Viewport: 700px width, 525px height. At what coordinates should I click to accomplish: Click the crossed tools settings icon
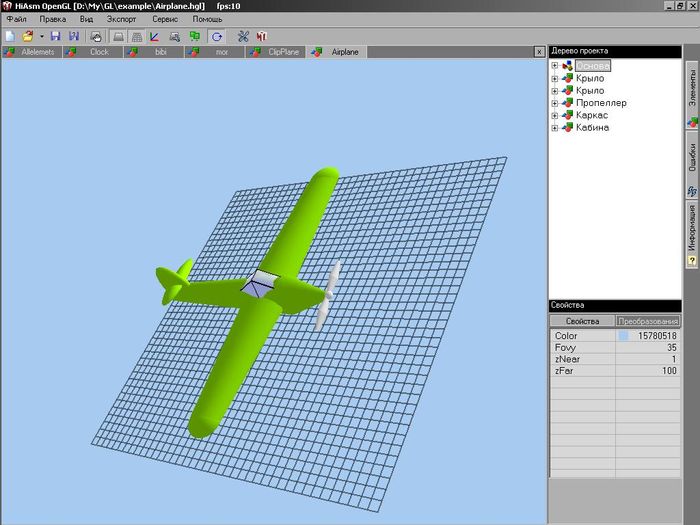coord(243,36)
